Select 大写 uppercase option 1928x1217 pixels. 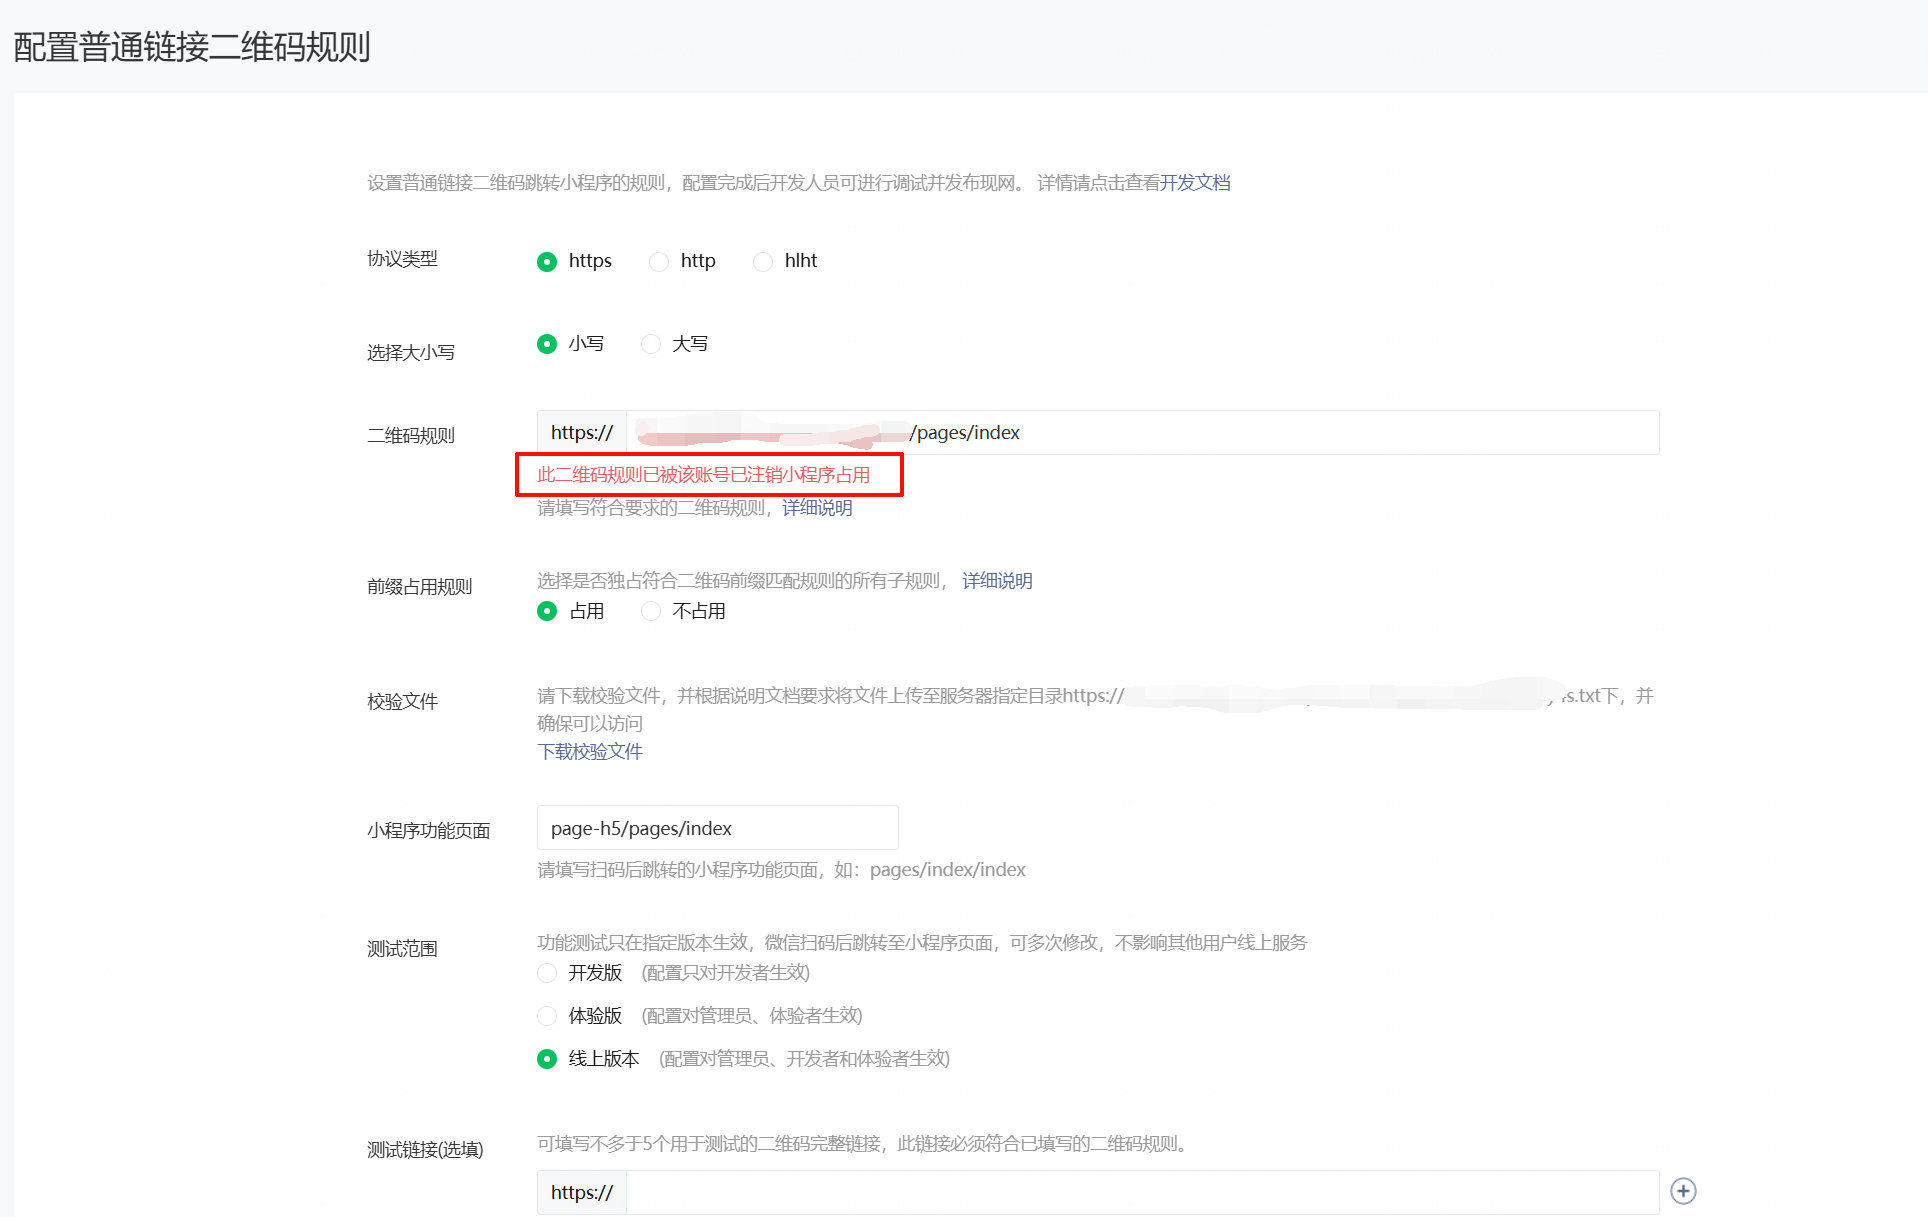click(651, 344)
